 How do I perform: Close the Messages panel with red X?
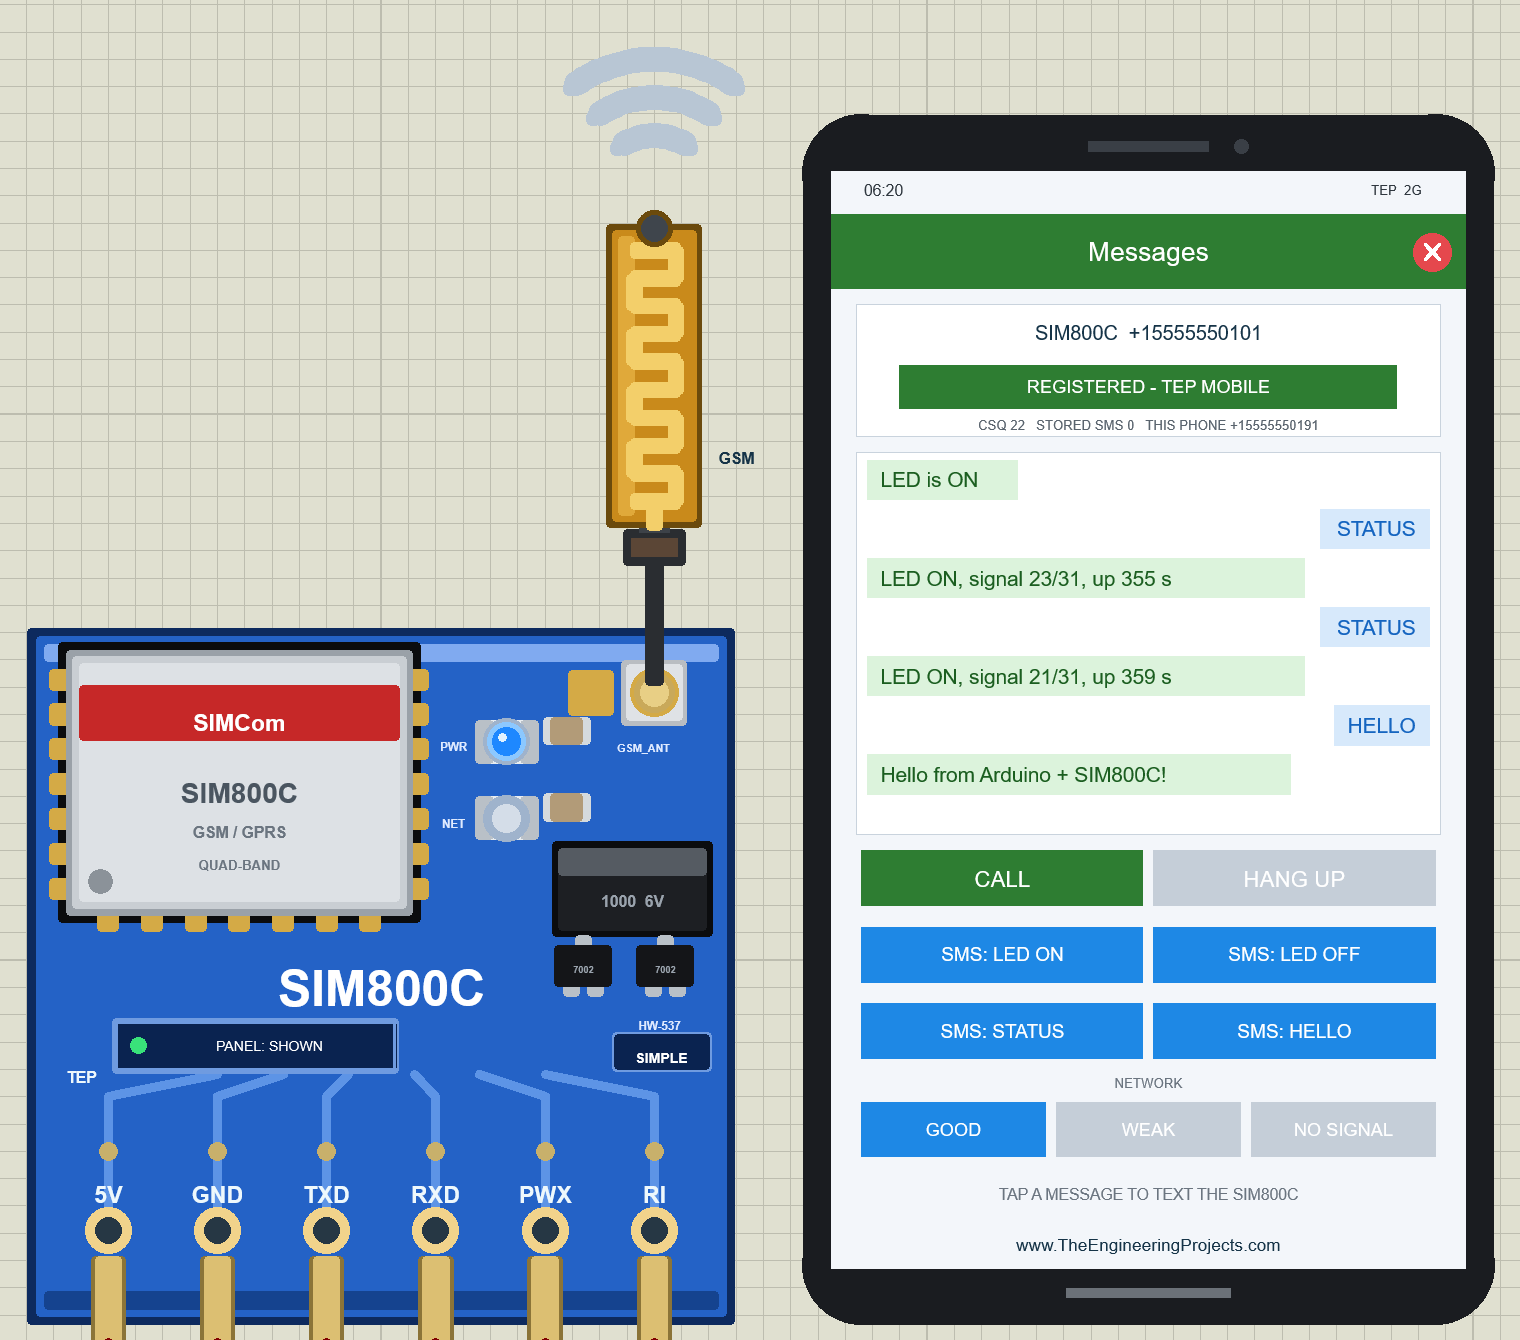[x=1432, y=252]
